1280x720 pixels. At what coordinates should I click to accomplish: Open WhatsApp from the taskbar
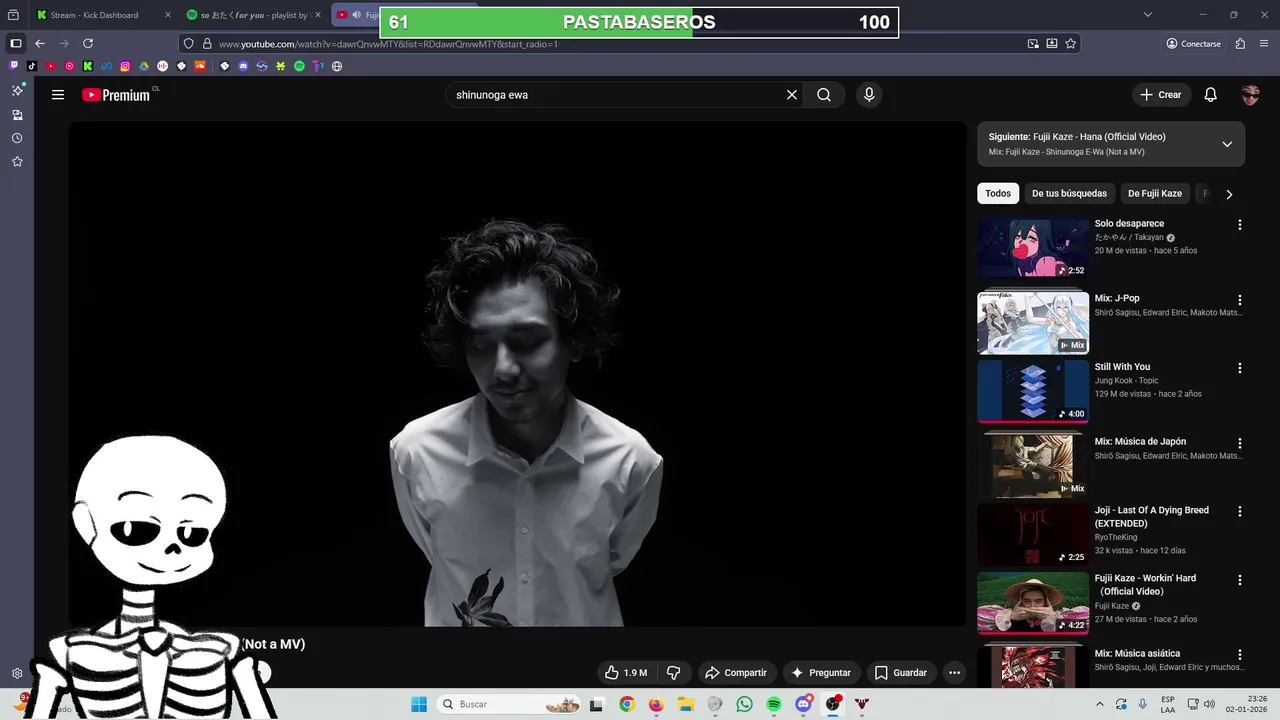coord(744,704)
